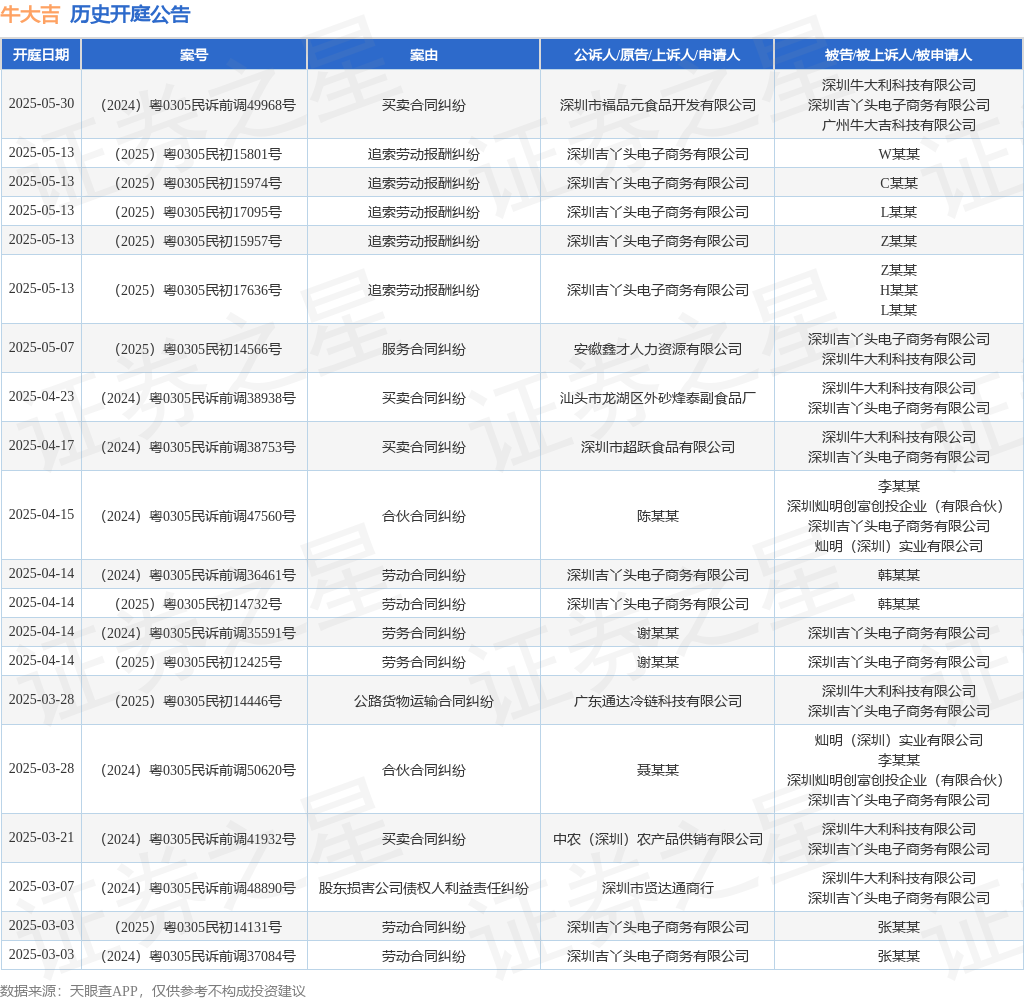Click plaintiff 深圳市福品元食品开发有限公司
Viewport: 1024px width, 1000px height.
(x=658, y=105)
